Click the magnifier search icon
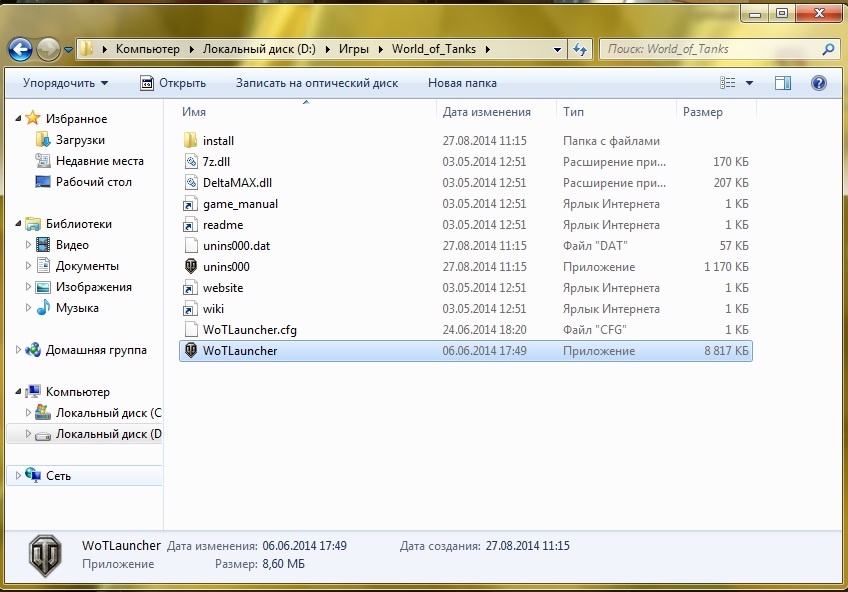 828,50
